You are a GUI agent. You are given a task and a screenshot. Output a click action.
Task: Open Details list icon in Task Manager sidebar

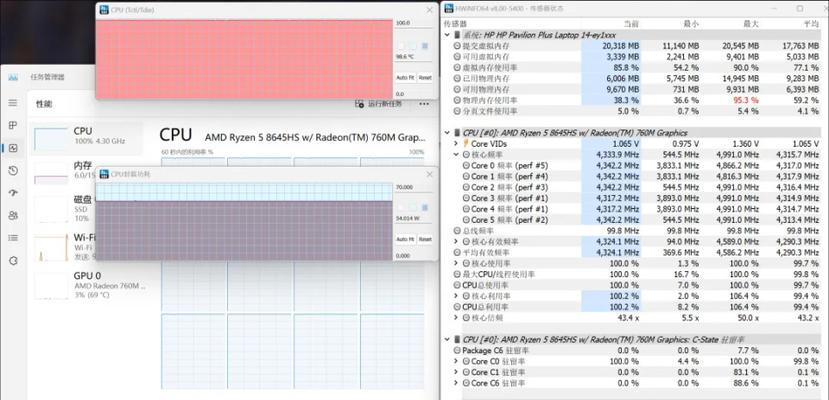(13, 238)
